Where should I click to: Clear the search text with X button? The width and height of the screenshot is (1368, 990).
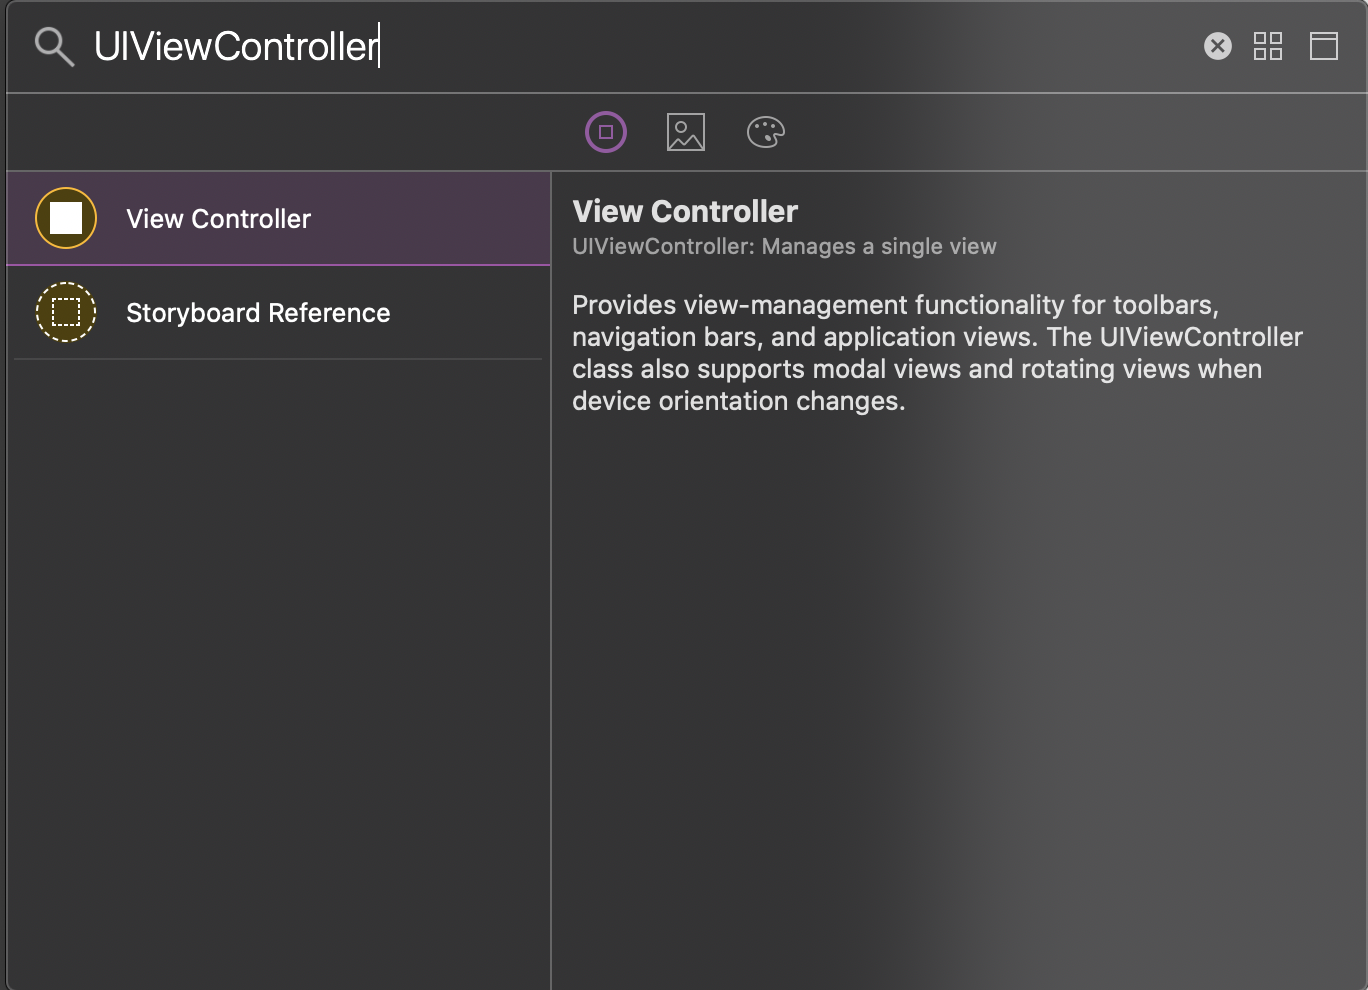[x=1217, y=46]
